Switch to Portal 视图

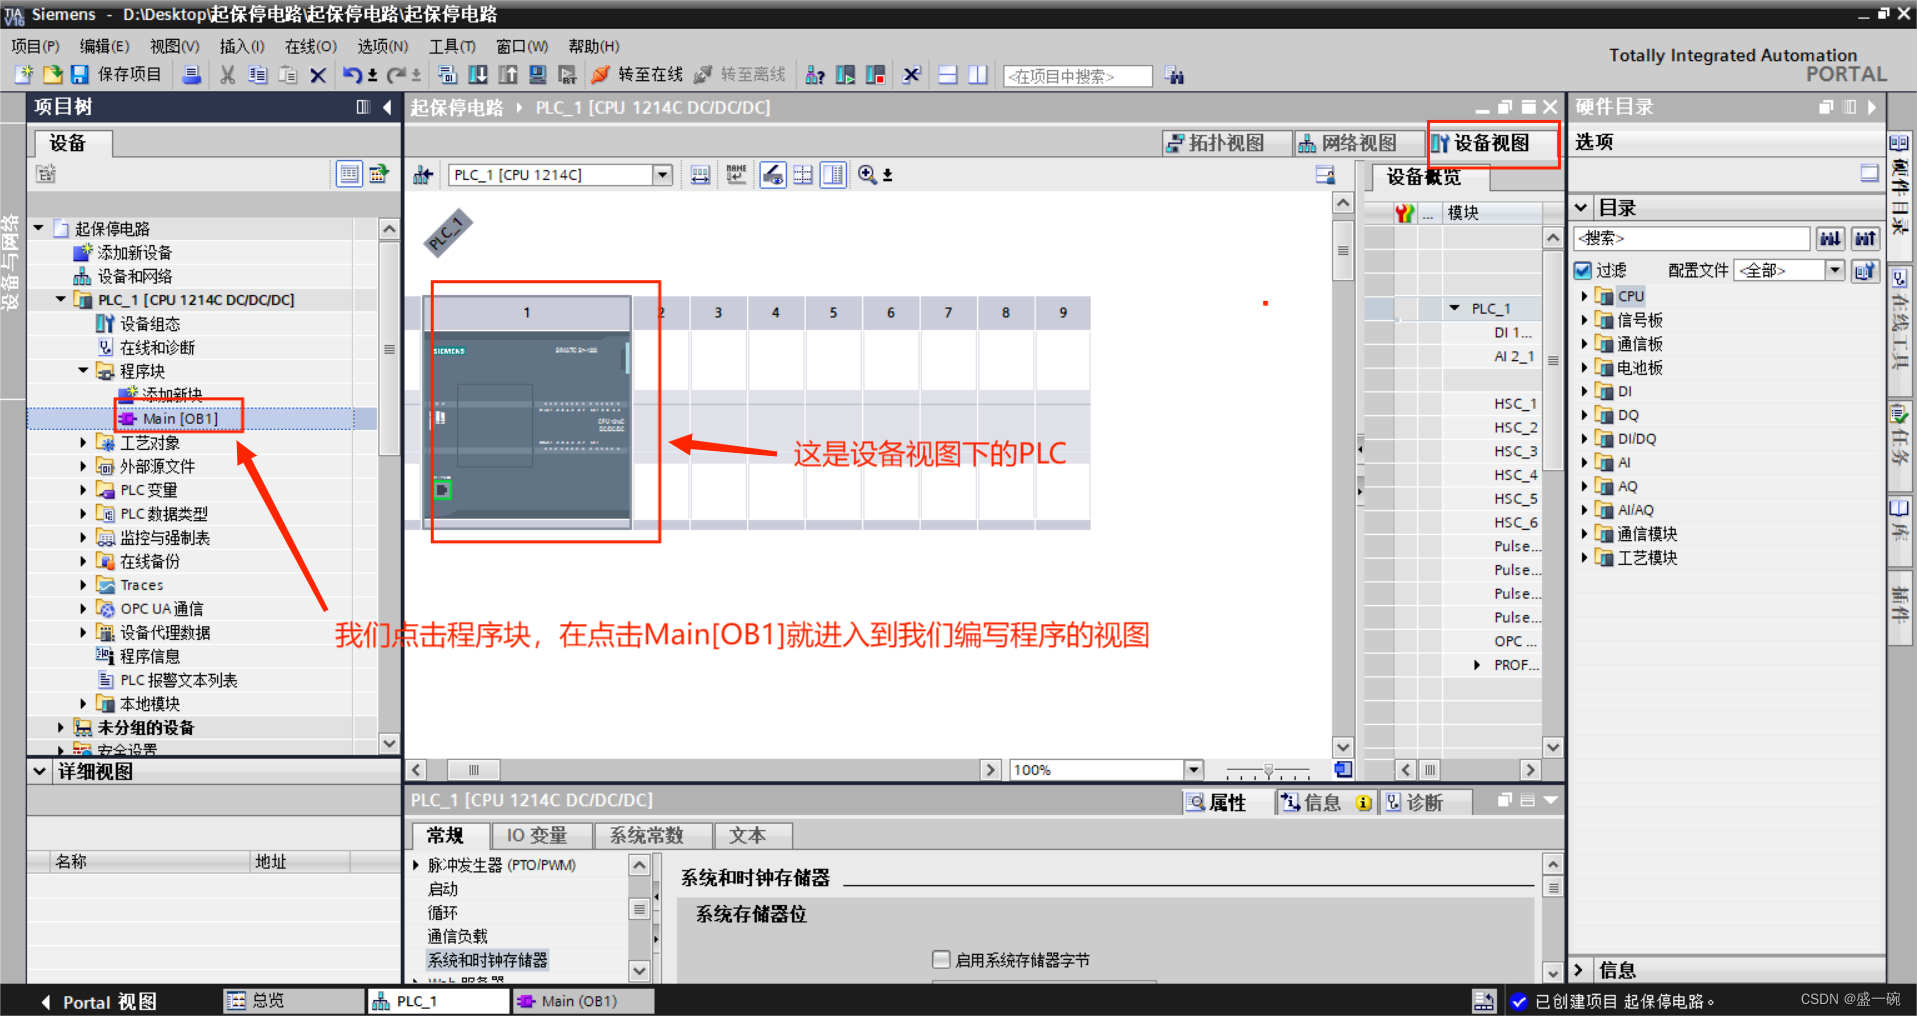(x=100, y=1002)
